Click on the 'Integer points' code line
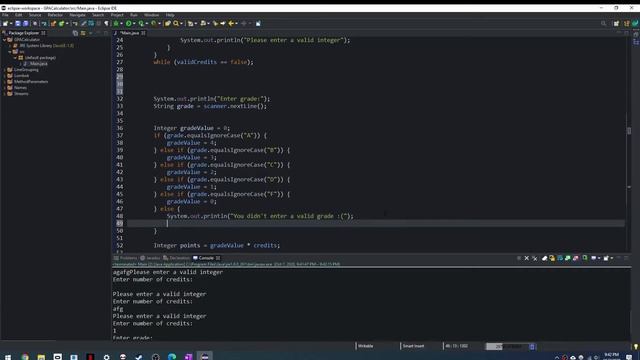Image resolution: width=640 pixels, height=360 pixels. (217, 246)
